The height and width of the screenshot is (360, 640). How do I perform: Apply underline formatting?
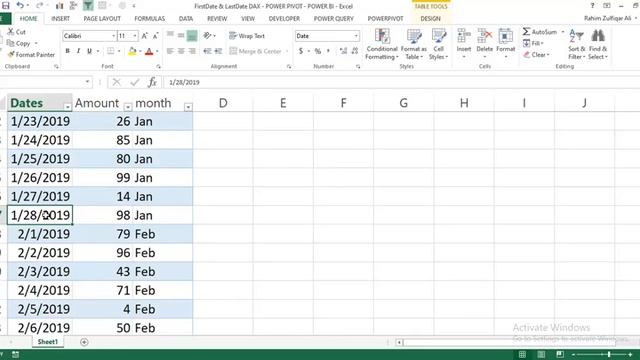pos(89,51)
